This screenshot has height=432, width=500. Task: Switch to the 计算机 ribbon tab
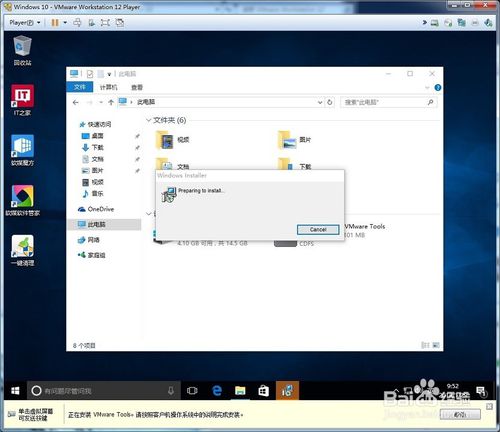click(x=108, y=87)
